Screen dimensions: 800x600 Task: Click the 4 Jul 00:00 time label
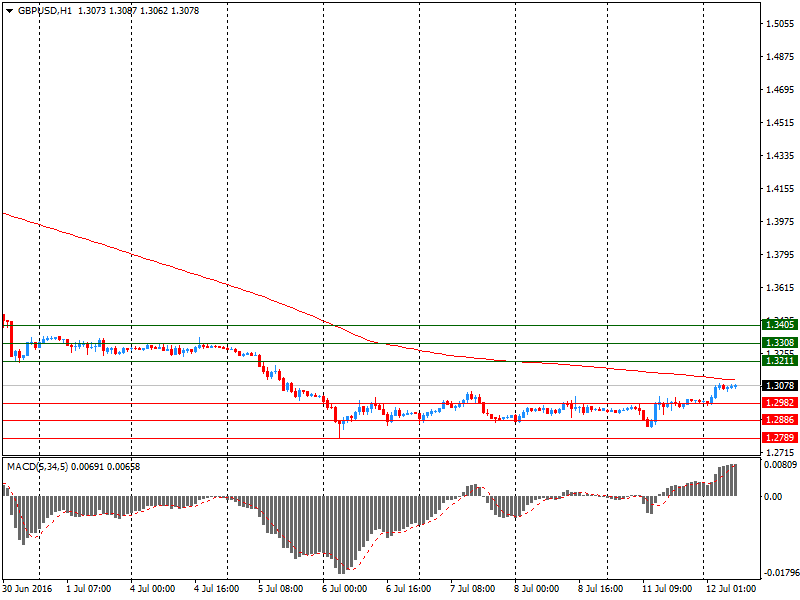click(x=153, y=589)
